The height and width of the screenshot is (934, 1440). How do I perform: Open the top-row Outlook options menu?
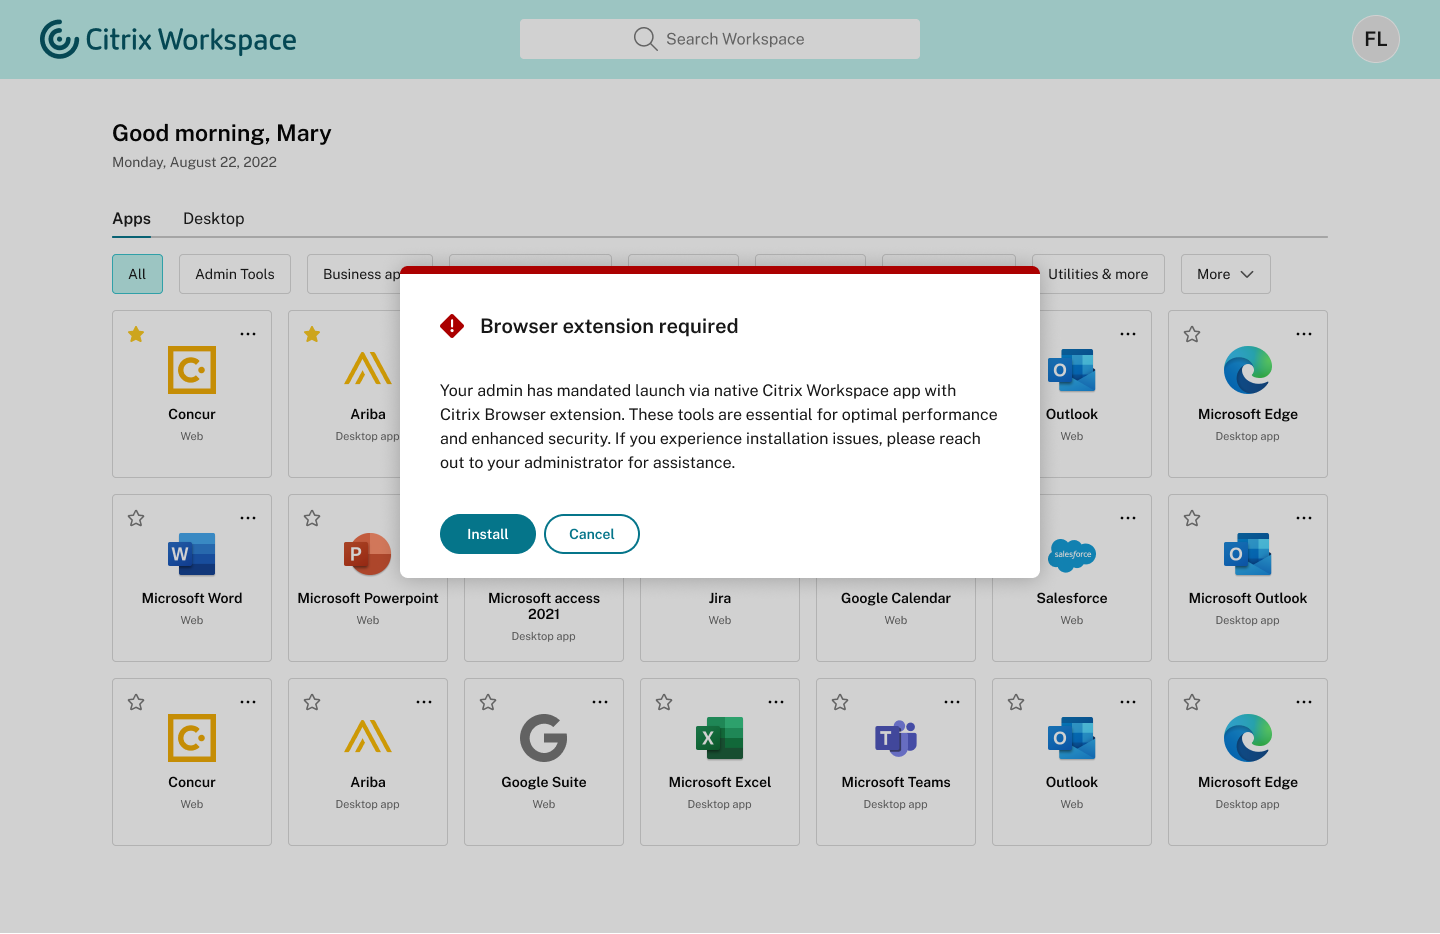click(1128, 334)
